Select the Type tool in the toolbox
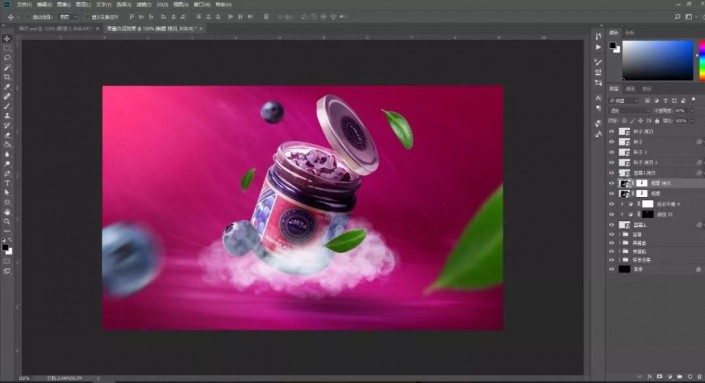Screen dimensions: 705x383 tap(7, 183)
